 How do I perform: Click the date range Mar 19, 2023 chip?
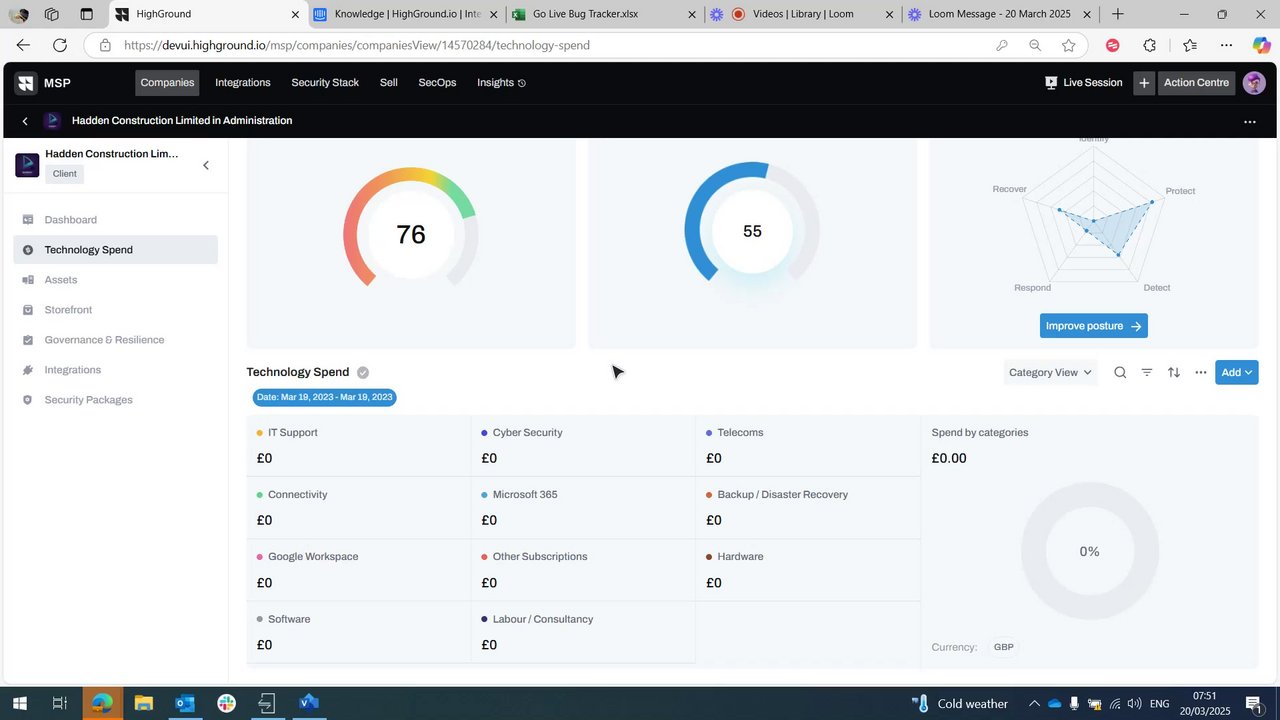(x=325, y=397)
